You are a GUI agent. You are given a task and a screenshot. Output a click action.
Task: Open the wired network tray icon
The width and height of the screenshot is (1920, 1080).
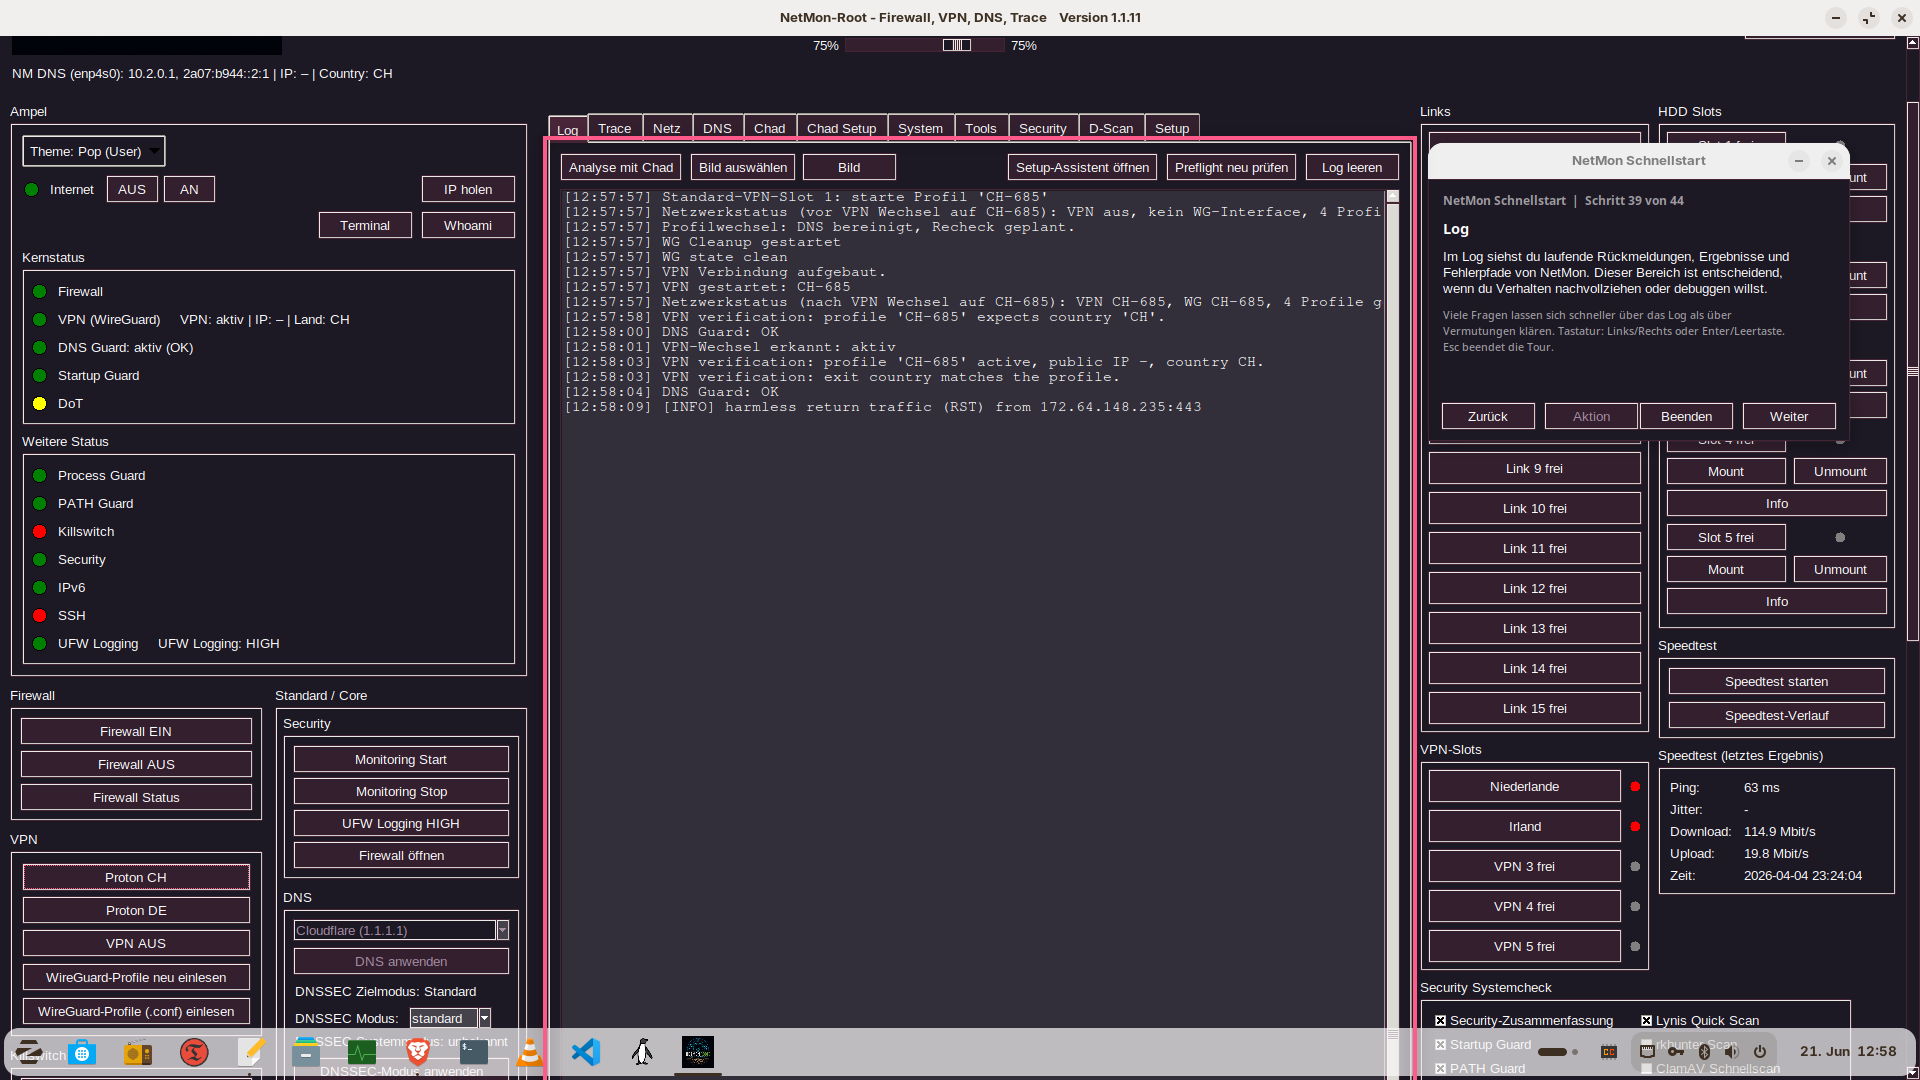(x=1647, y=1052)
